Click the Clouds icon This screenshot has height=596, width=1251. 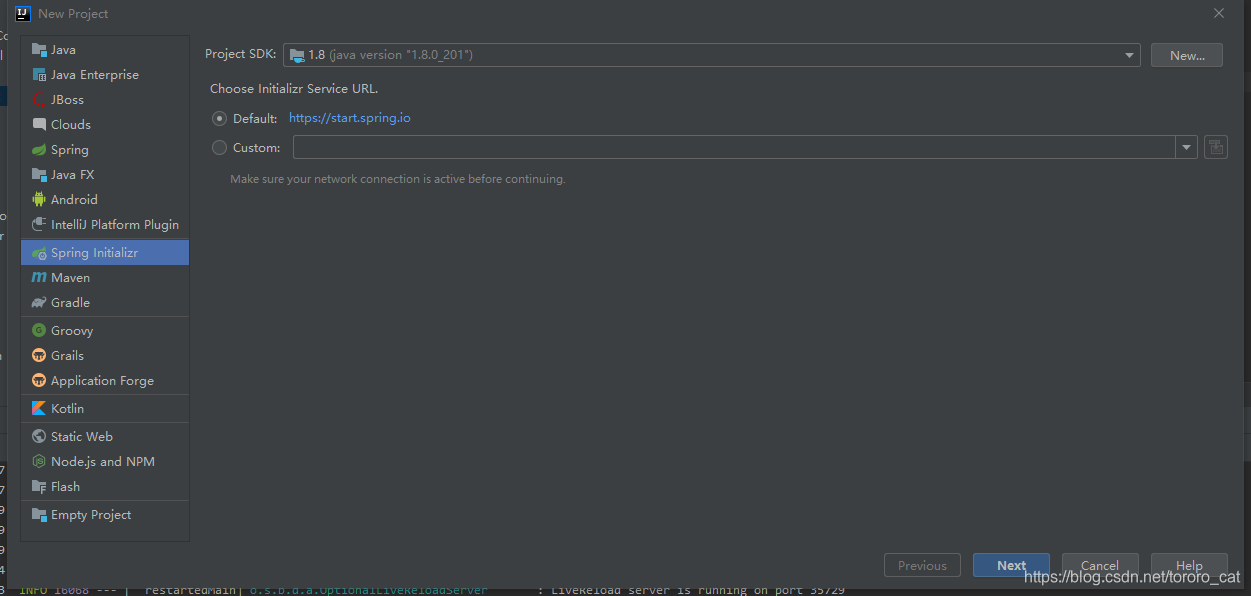39,124
